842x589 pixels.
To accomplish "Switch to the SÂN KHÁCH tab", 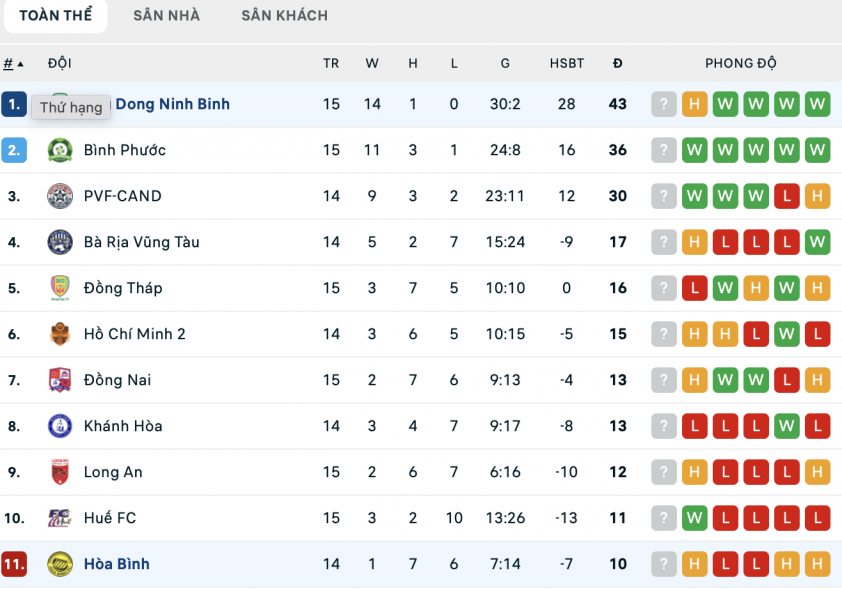I will (x=285, y=16).
